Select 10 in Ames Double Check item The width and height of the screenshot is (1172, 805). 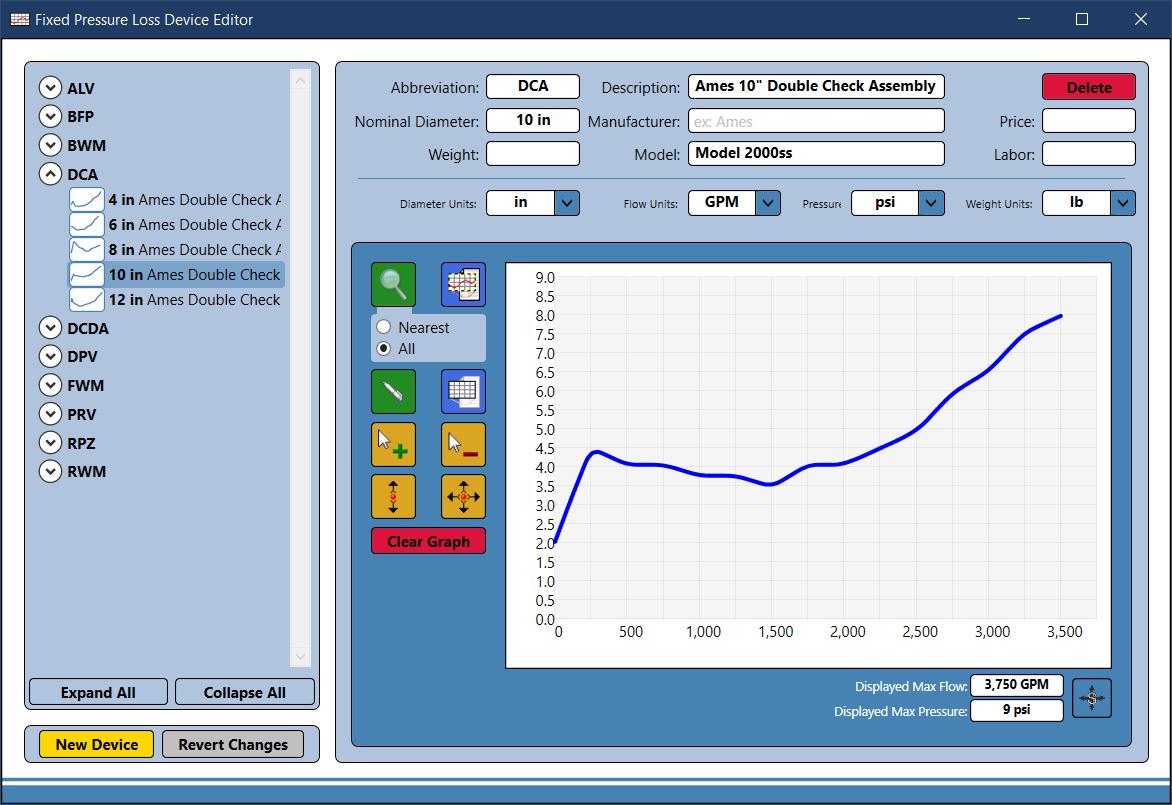click(x=176, y=274)
